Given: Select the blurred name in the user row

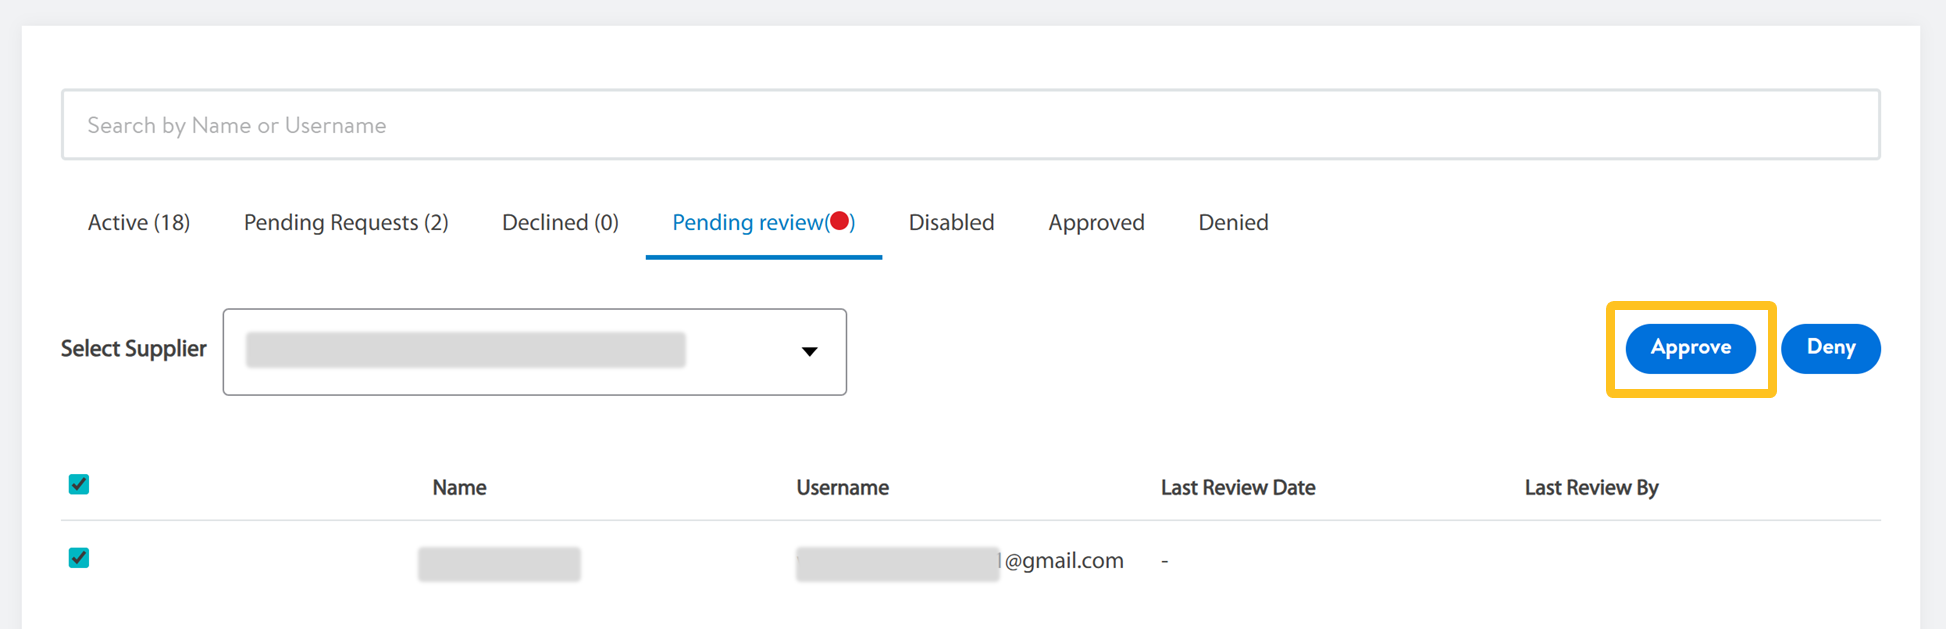Looking at the screenshot, I should pos(499,564).
